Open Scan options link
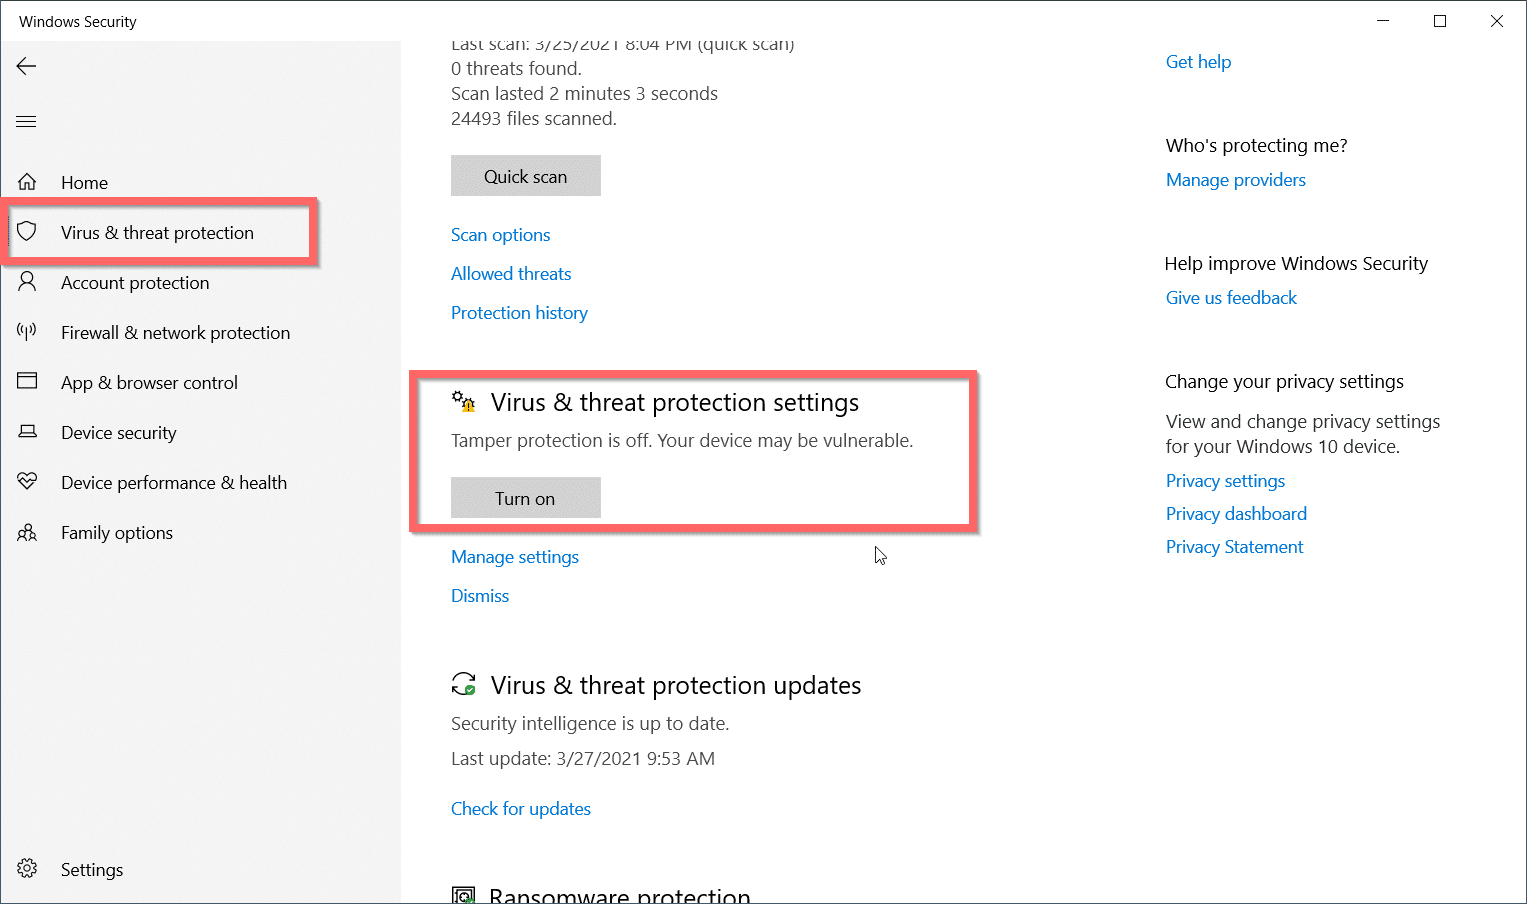The height and width of the screenshot is (904, 1527). [x=501, y=235]
